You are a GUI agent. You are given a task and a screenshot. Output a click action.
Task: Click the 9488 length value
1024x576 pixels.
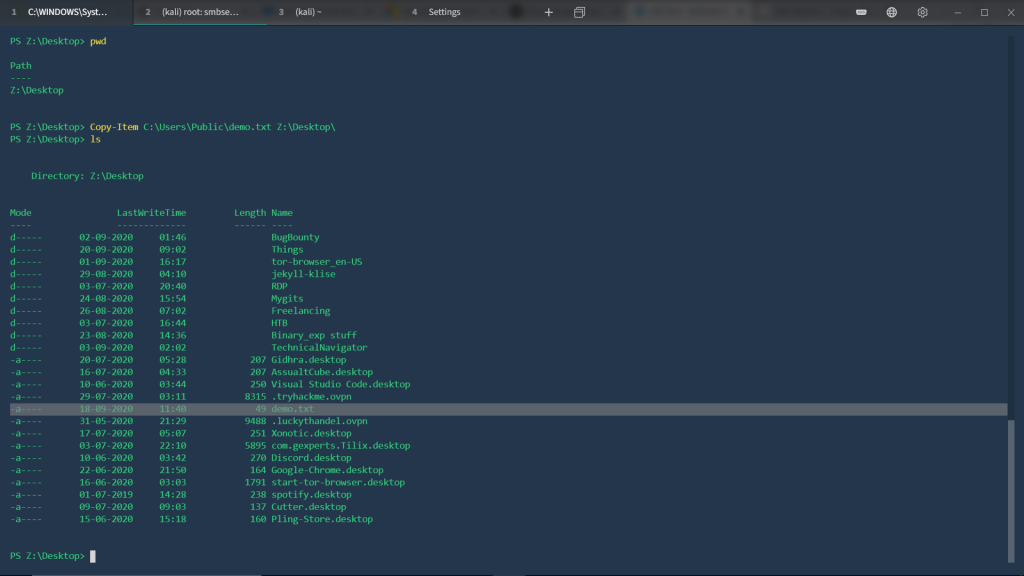pos(255,421)
